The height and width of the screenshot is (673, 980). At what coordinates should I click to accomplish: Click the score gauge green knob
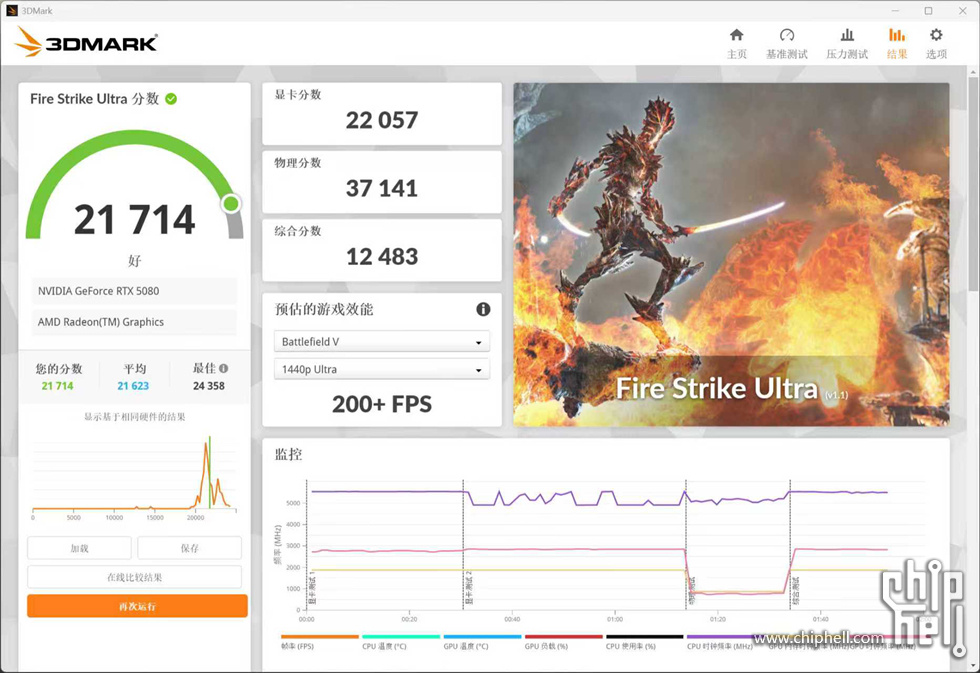click(231, 203)
